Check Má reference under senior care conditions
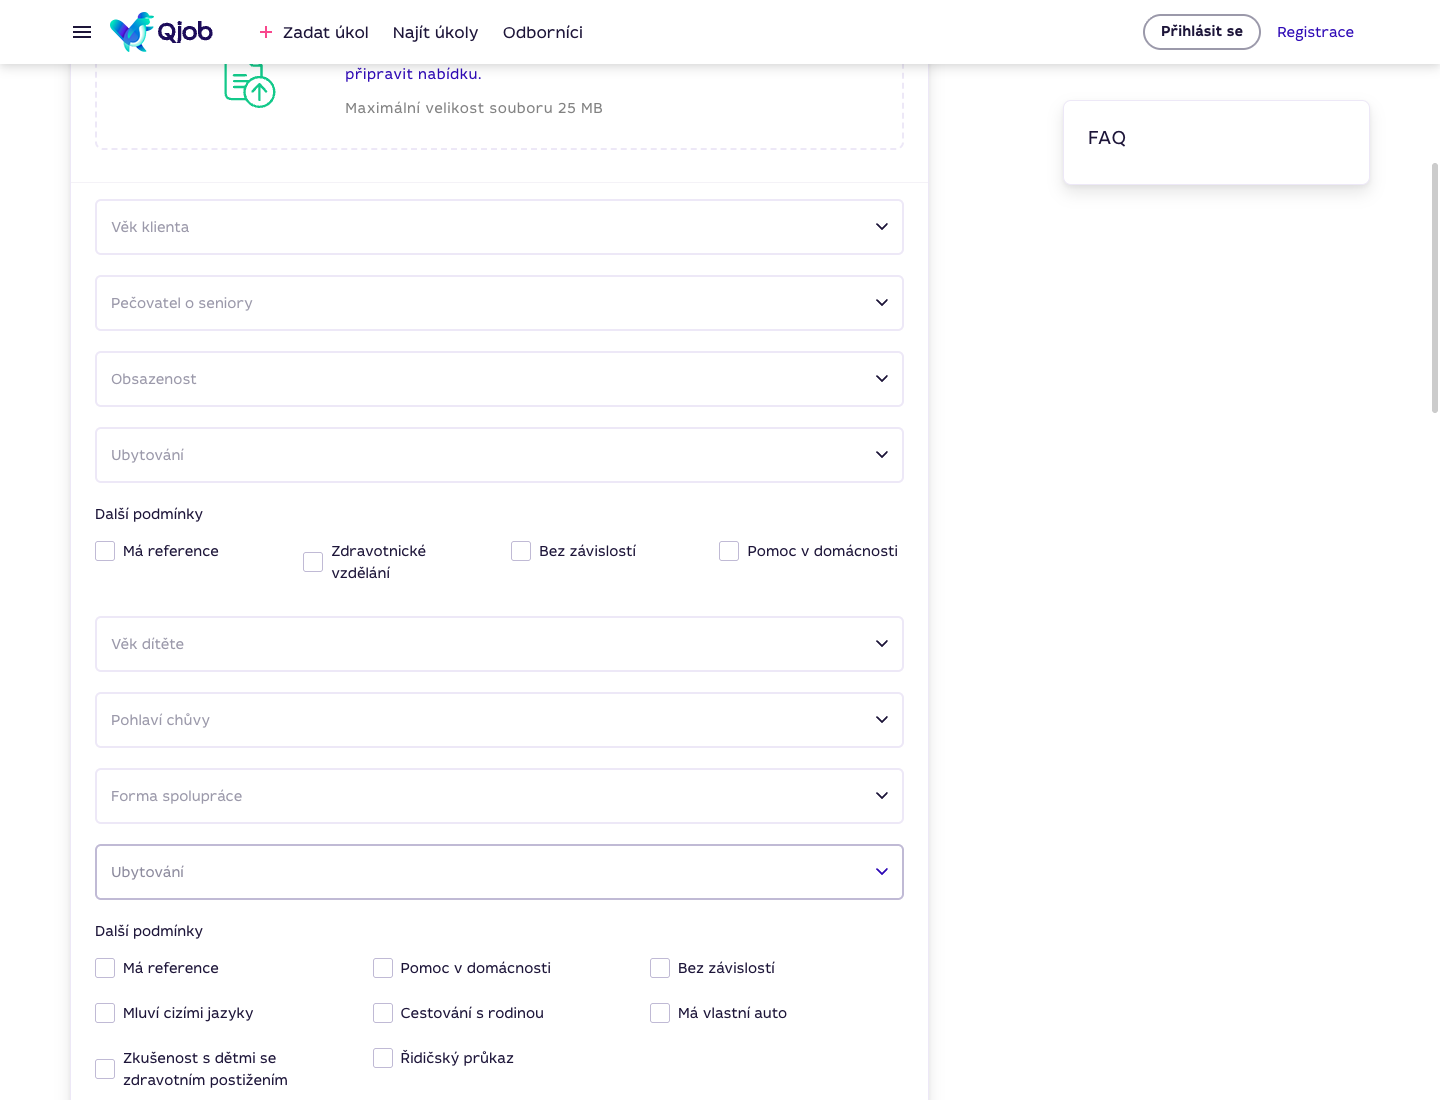Screen dimensions: 1440x1100 pyautogui.click(x=105, y=551)
